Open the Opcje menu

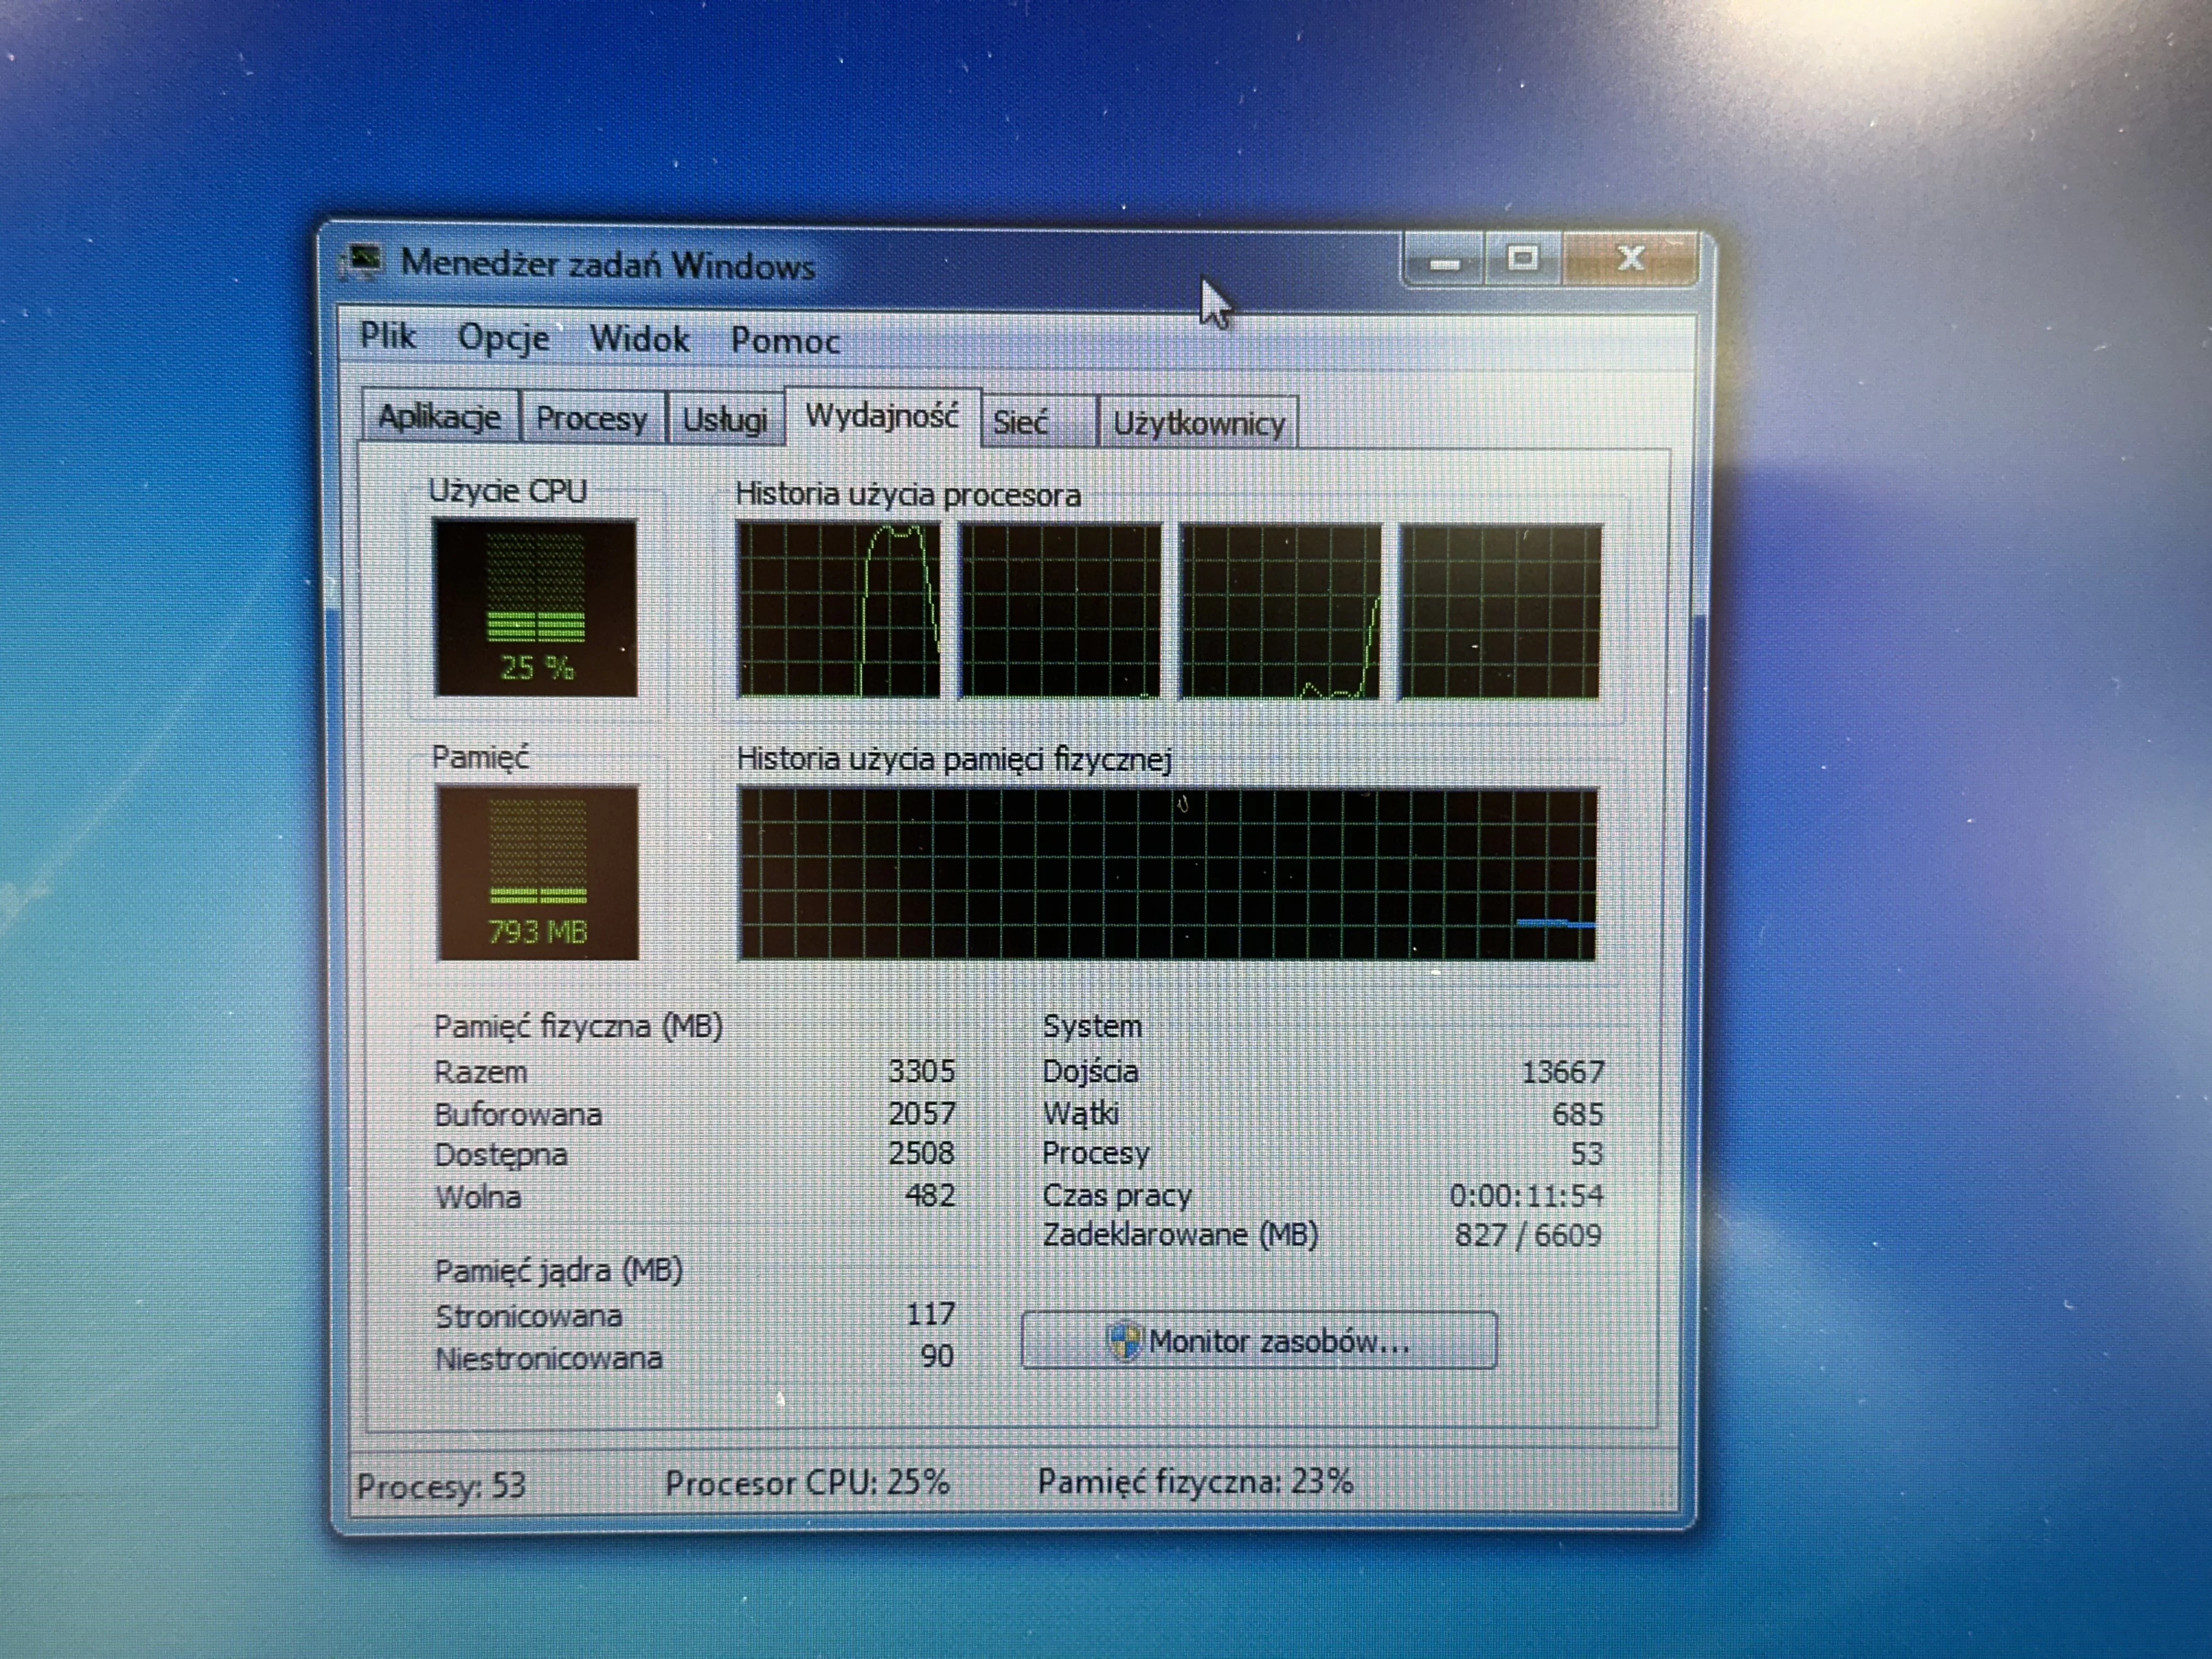pos(503,338)
